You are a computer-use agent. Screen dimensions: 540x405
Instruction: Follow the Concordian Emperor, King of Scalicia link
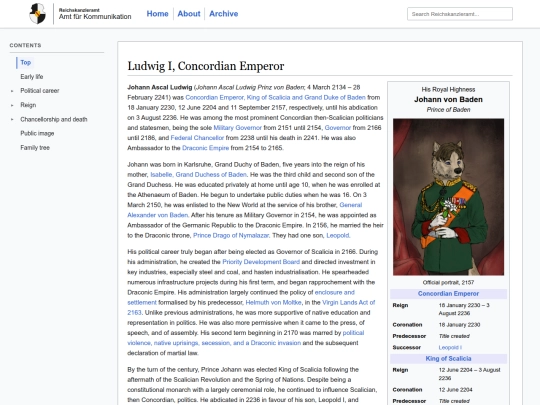276,97
